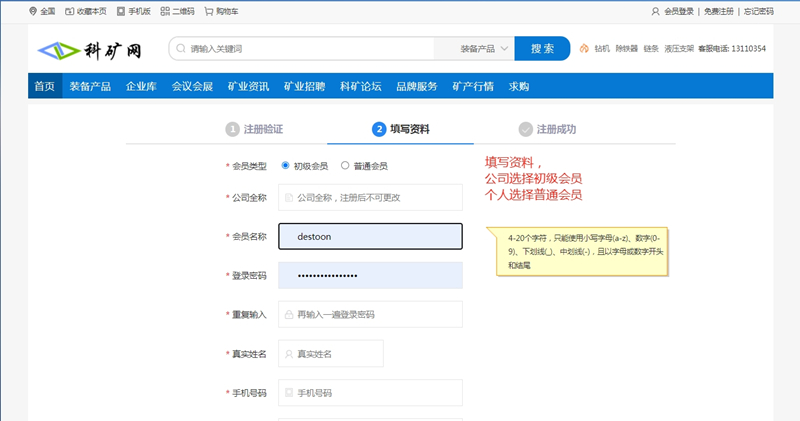Go to the 矿业招聘 navigation item
800x421 pixels.
[x=304, y=86]
